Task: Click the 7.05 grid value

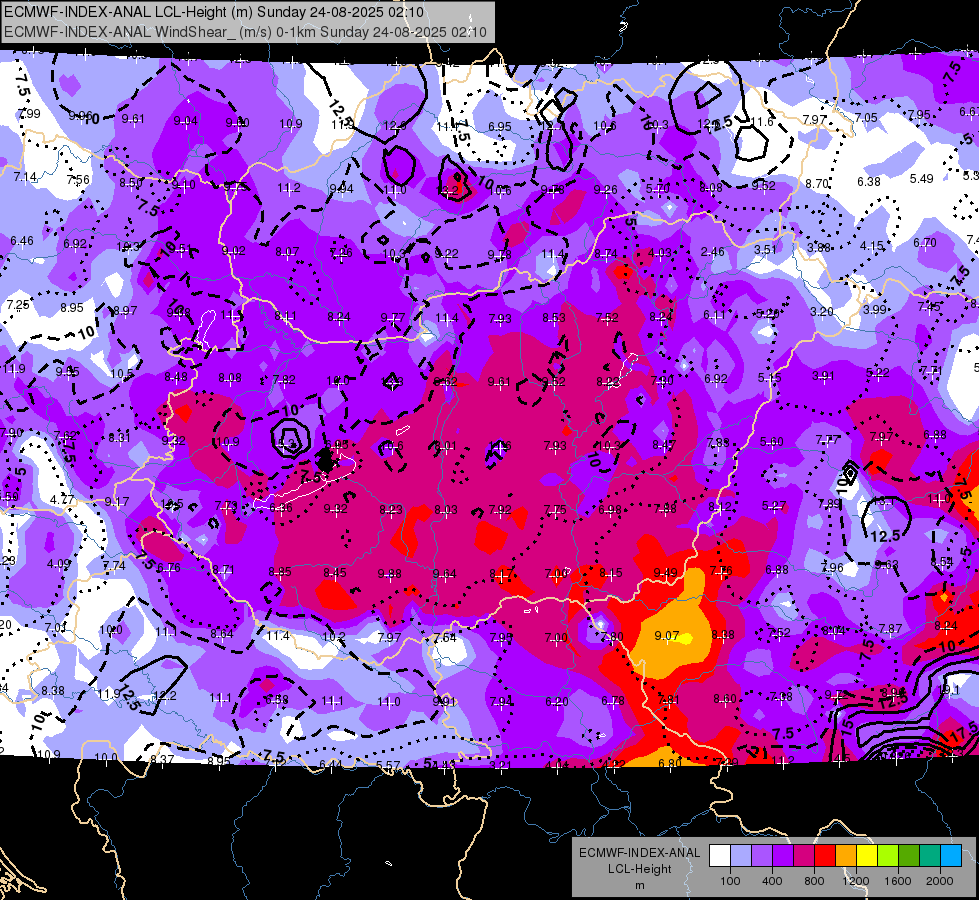Action: pos(865,118)
